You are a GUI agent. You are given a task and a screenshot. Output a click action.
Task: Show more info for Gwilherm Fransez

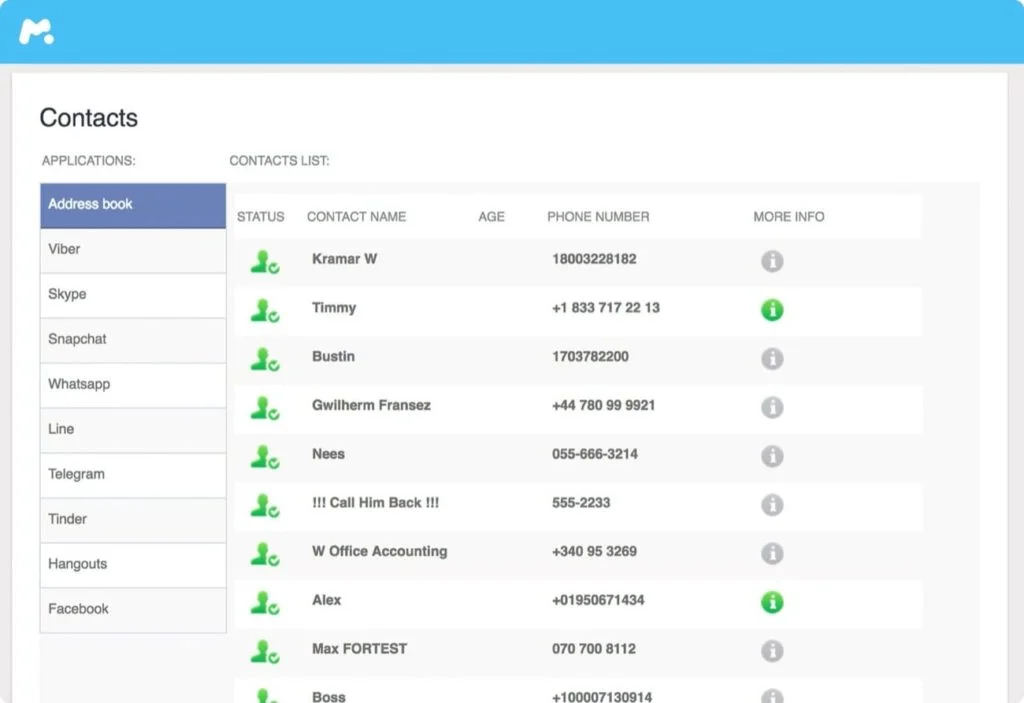[771, 407]
